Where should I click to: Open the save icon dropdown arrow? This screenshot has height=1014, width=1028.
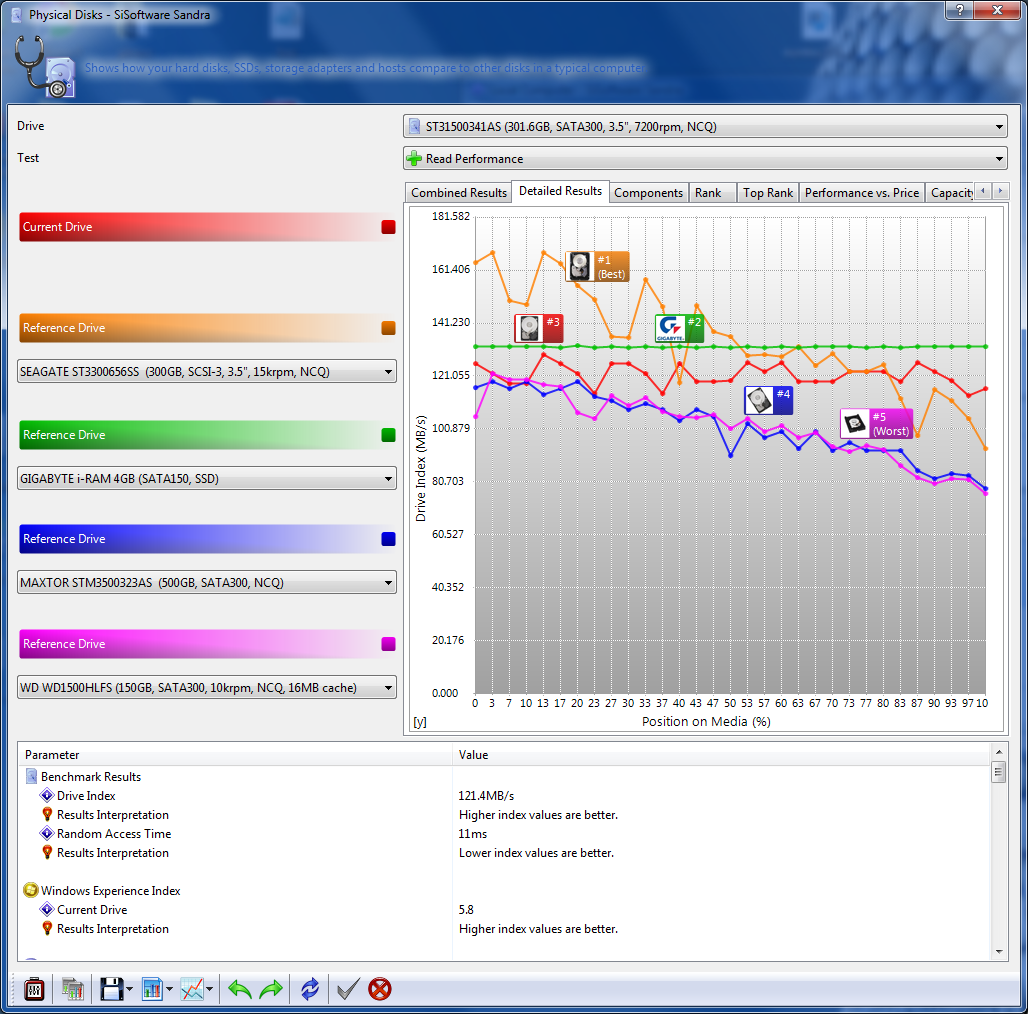click(x=129, y=990)
